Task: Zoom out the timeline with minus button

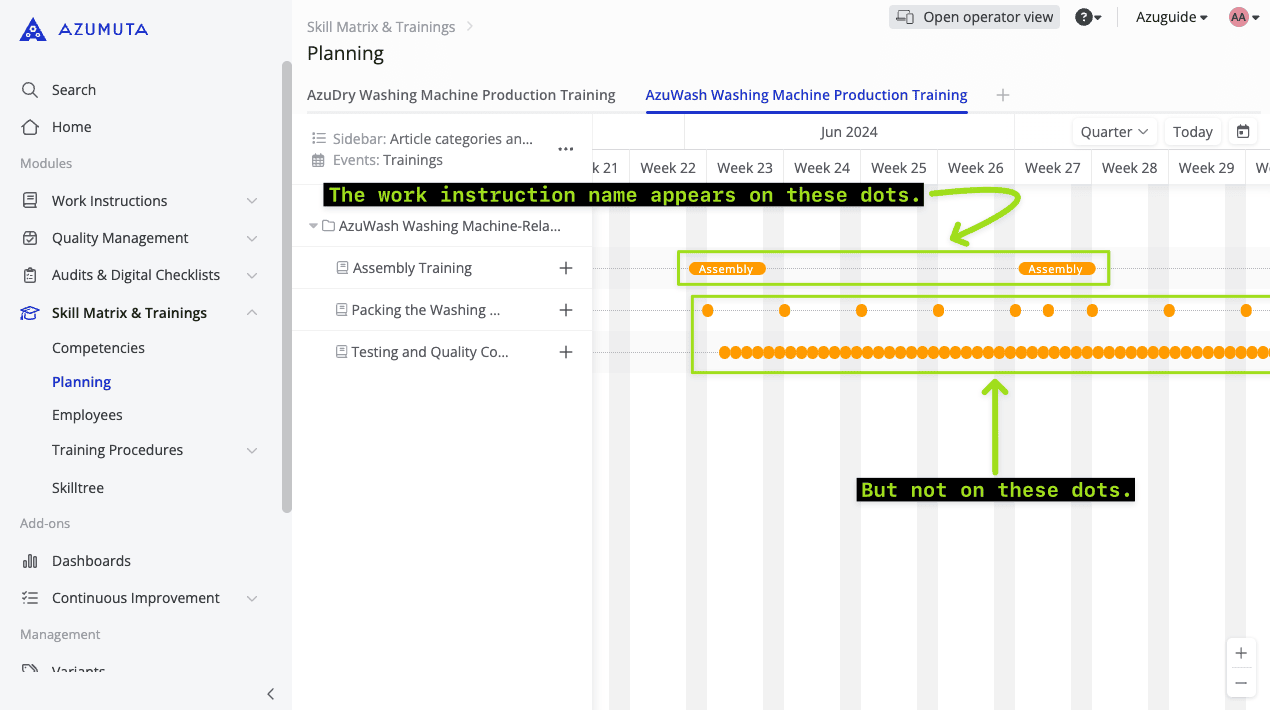Action: (x=1241, y=683)
